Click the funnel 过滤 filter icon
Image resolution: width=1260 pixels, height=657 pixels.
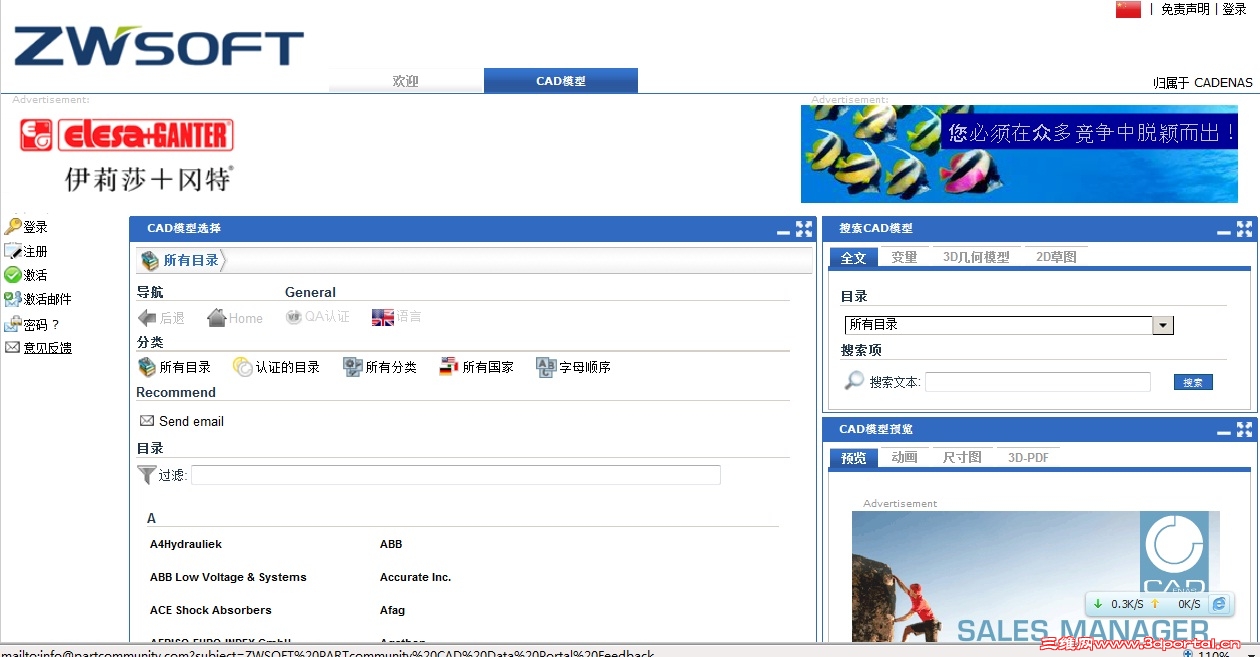[147, 475]
